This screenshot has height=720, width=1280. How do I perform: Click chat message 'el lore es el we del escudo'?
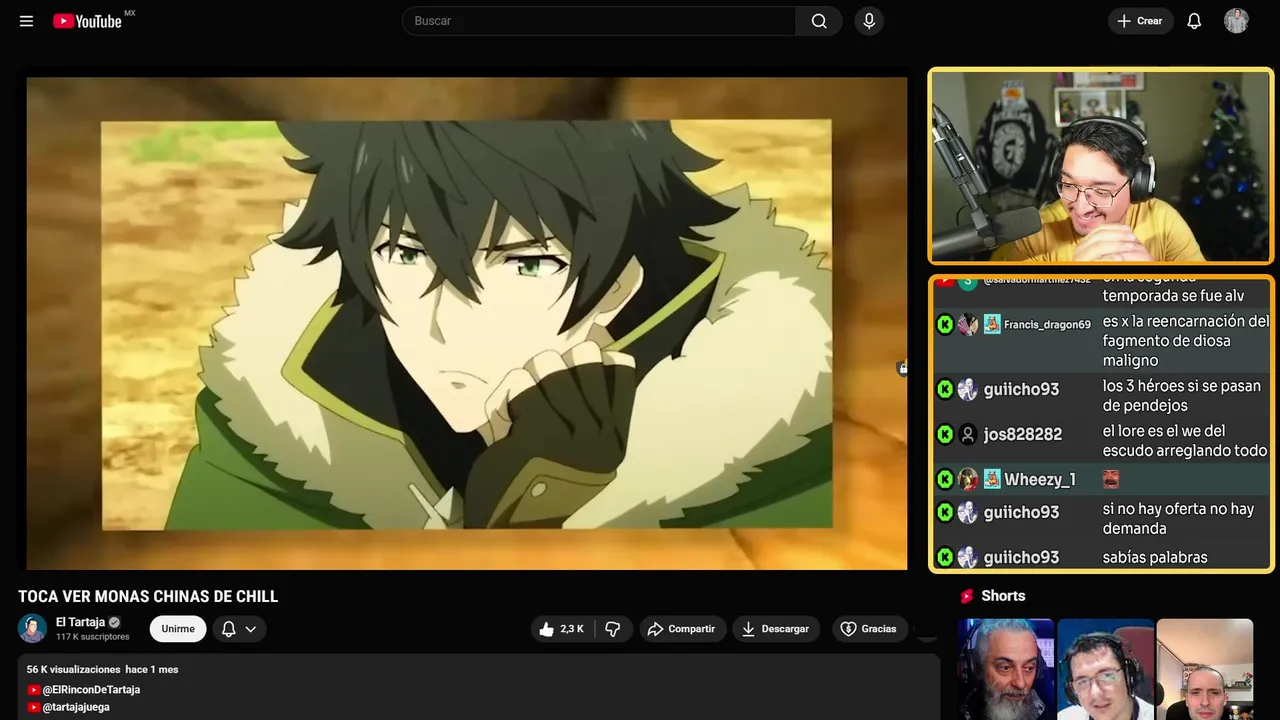[x=1185, y=441]
